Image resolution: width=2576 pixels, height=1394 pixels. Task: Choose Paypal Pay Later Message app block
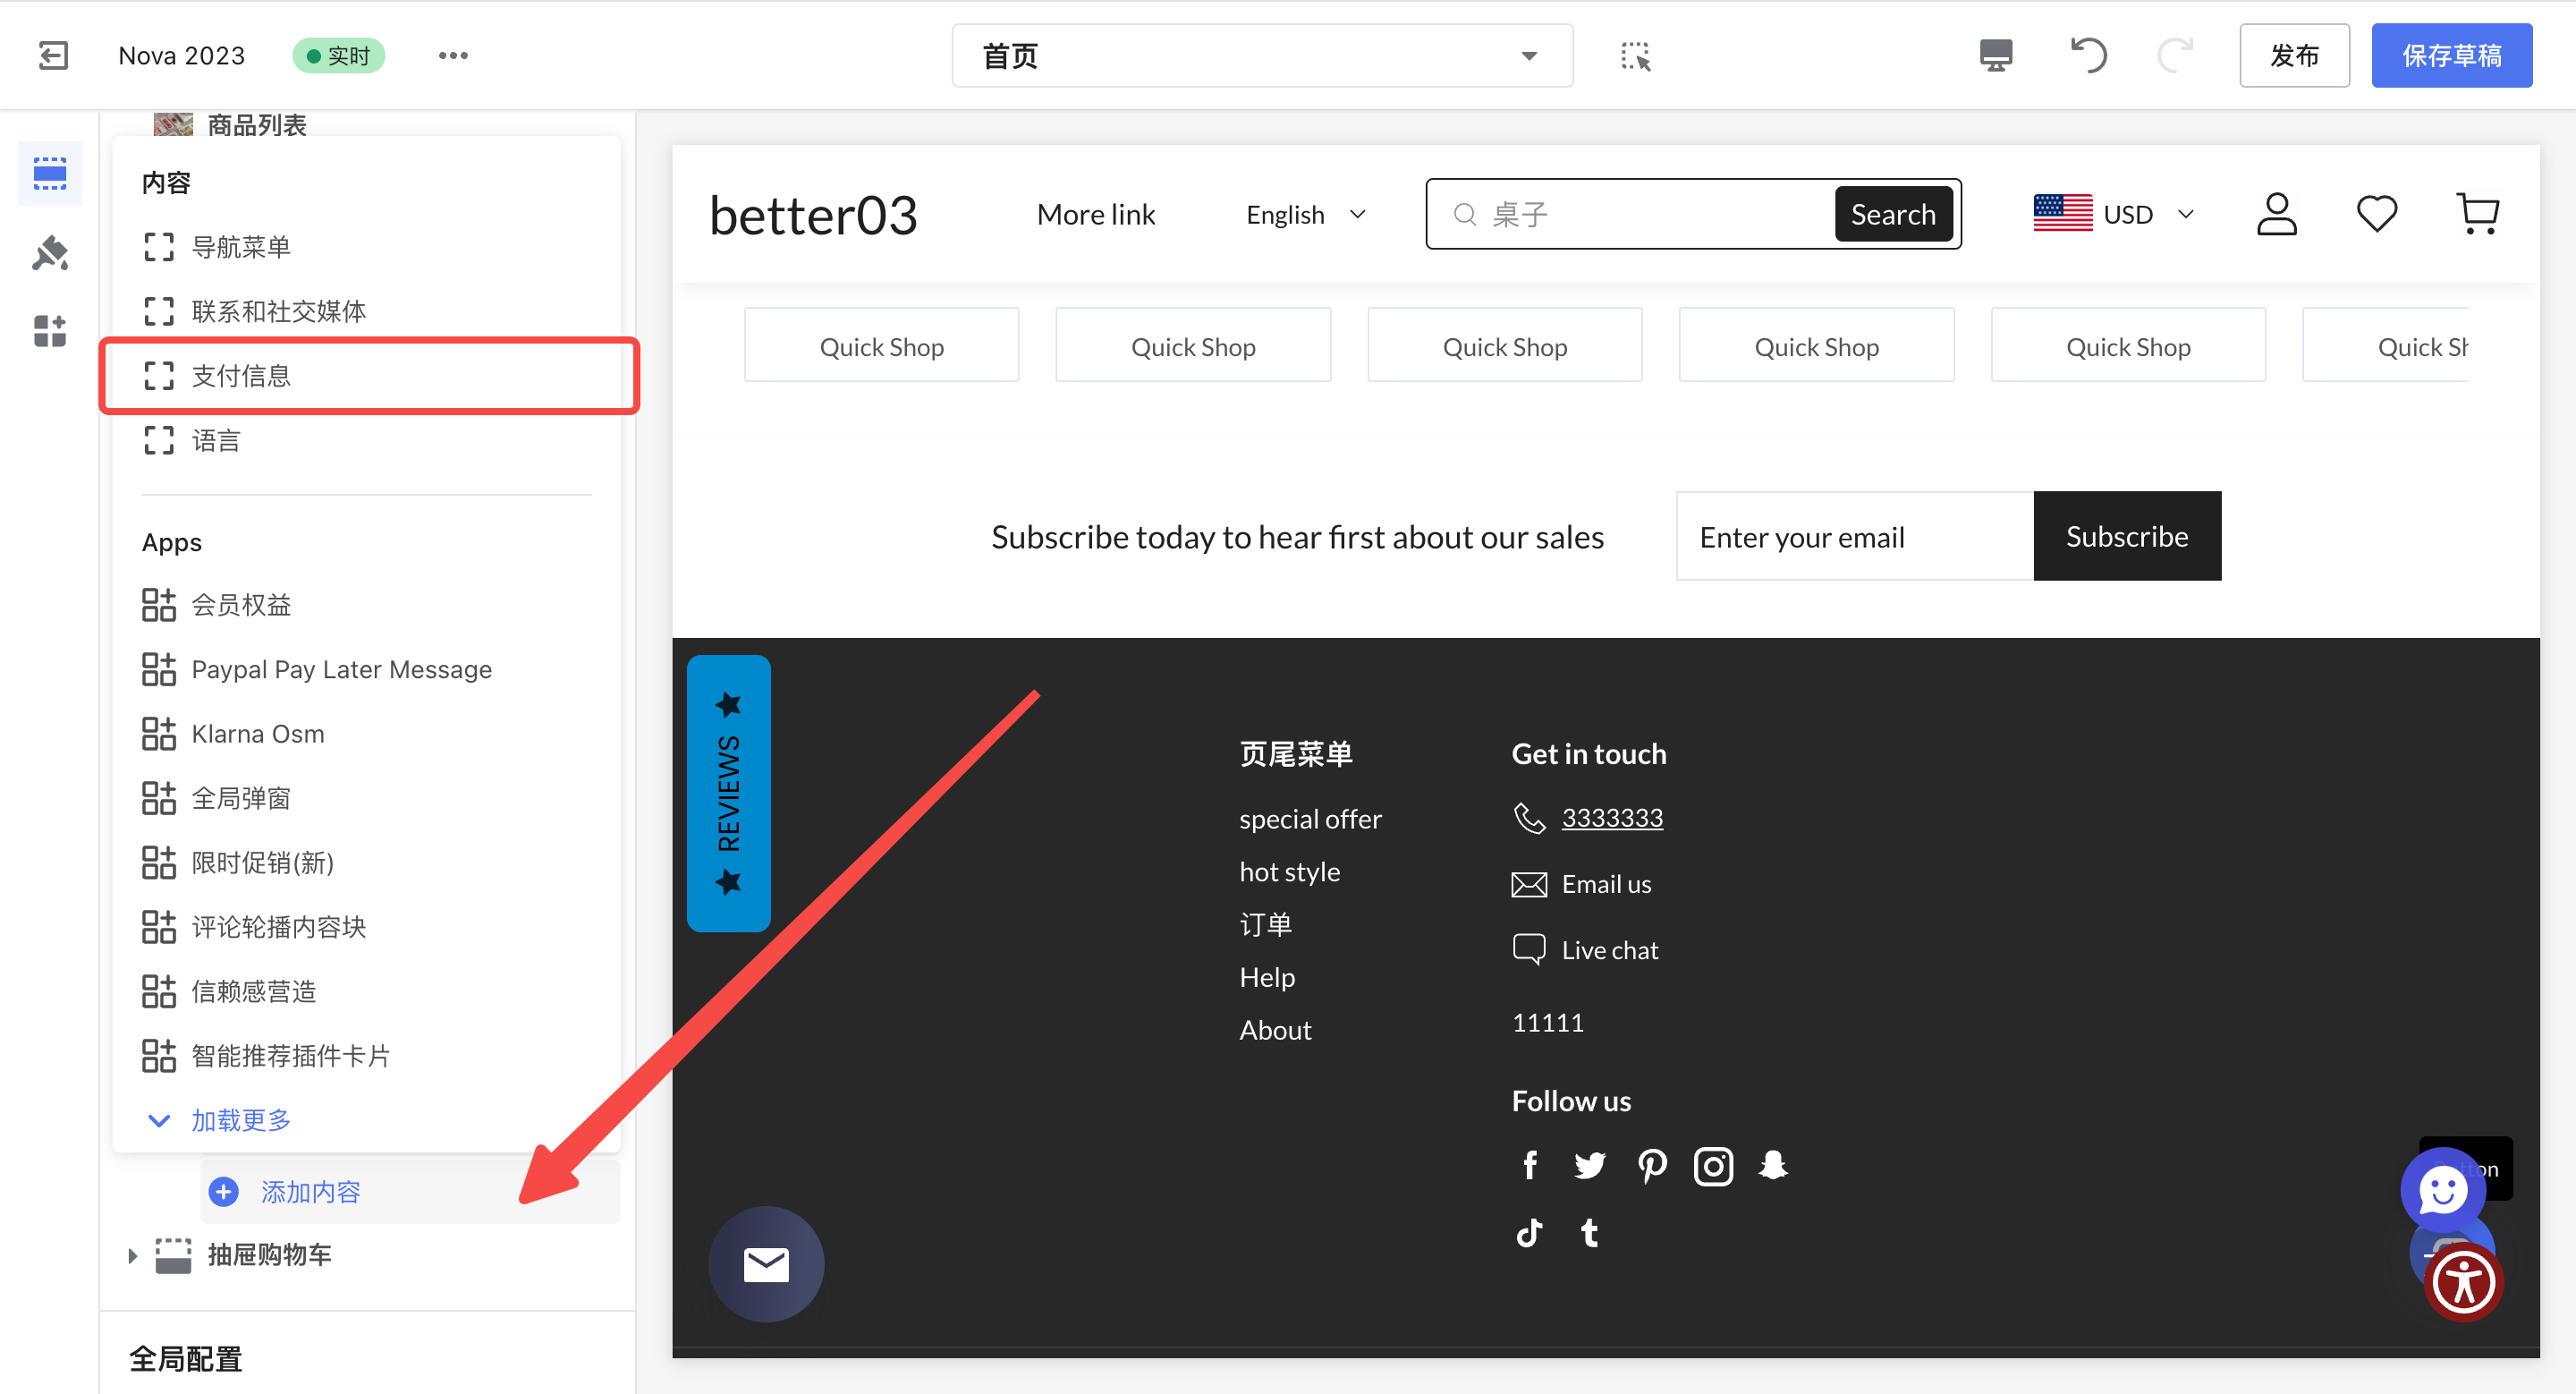(341, 670)
